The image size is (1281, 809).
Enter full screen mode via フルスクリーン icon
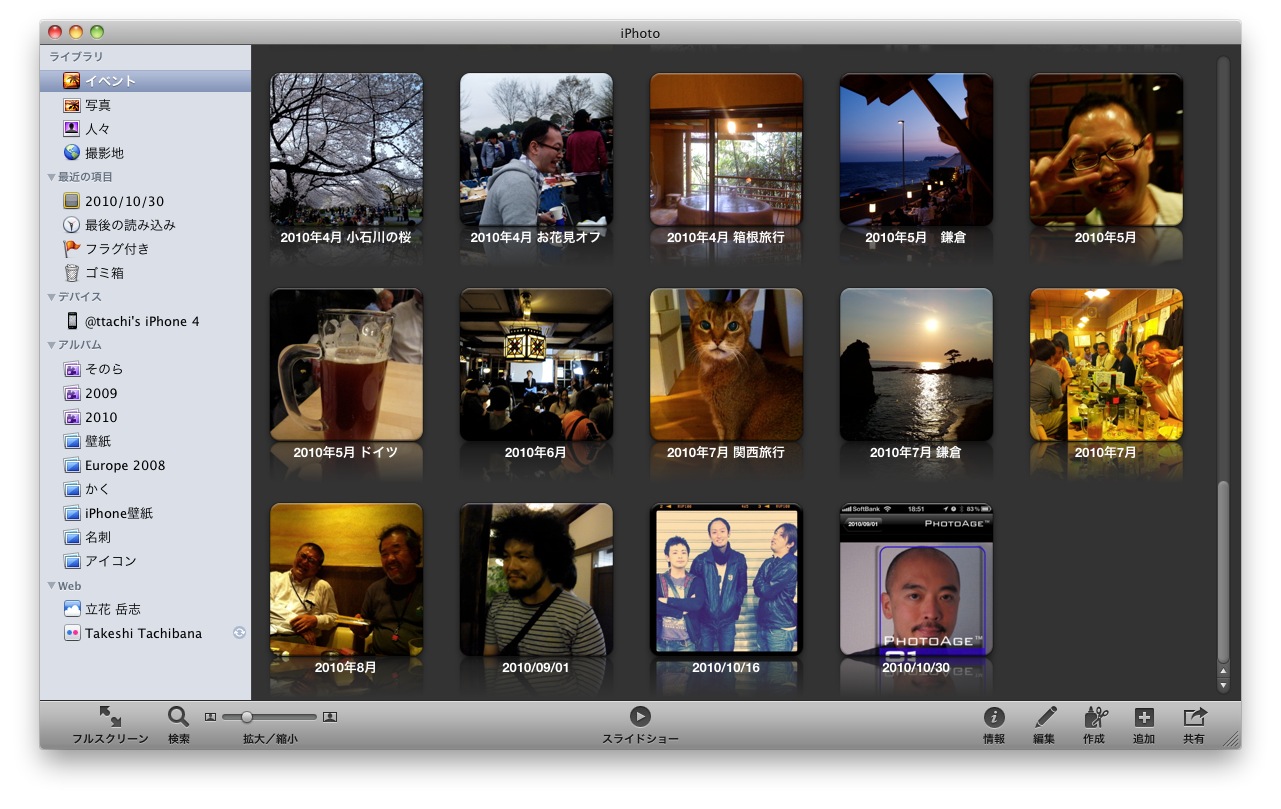coord(110,717)
